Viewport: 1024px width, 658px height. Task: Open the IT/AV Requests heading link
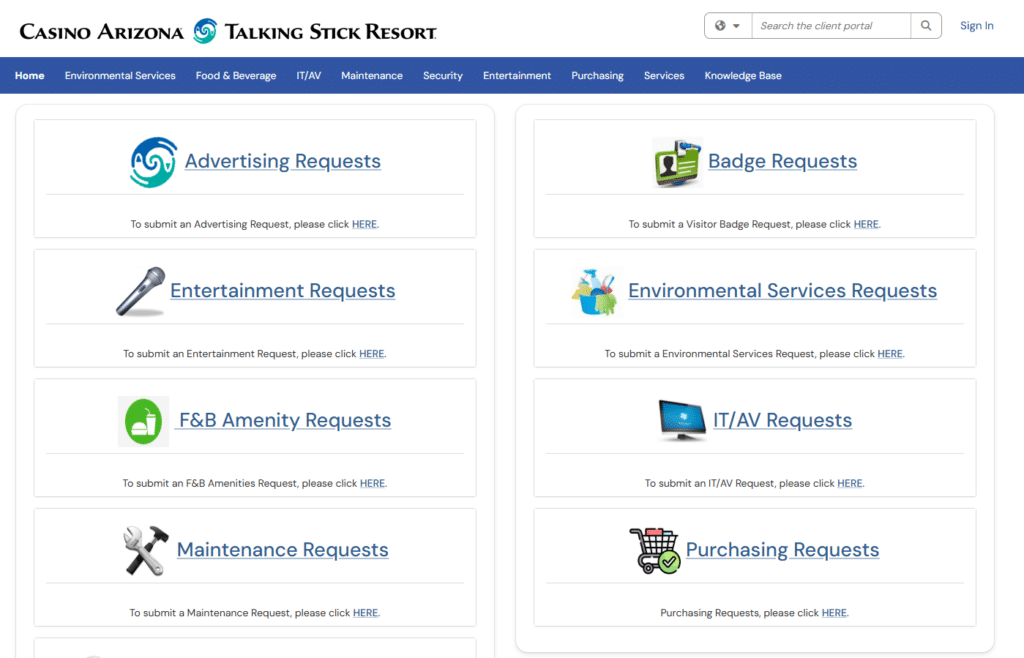[x=782, y=420]
